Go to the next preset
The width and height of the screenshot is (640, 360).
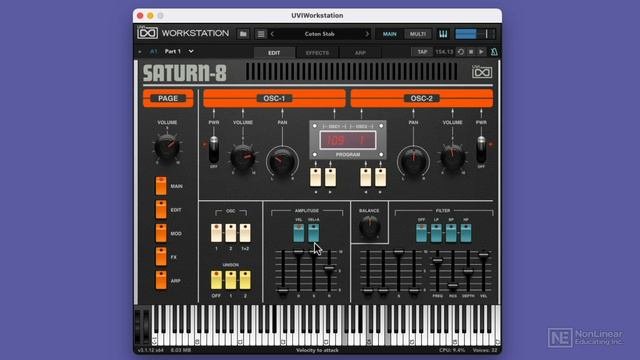pos(367,34)
